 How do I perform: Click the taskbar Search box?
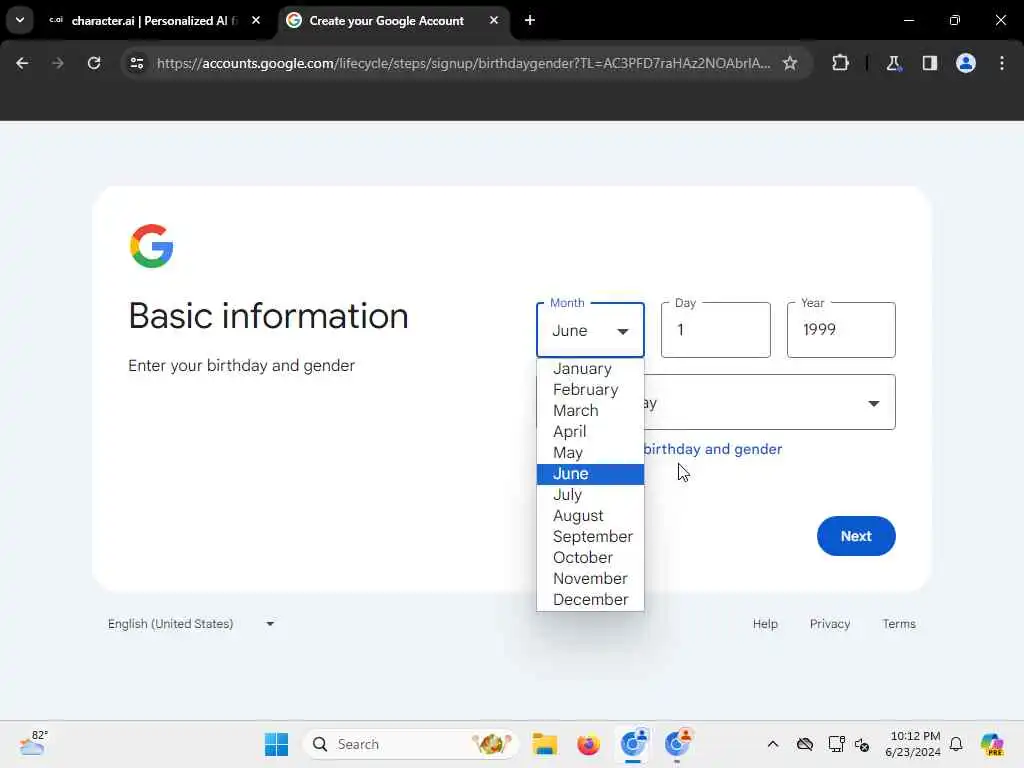pyautogui.click(x=410, y=744)
